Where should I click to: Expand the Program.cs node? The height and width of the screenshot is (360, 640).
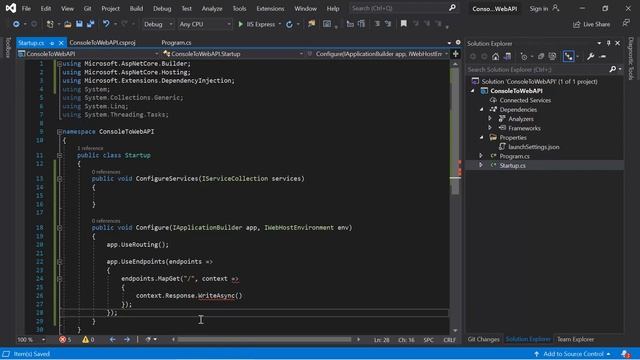click(x=481, y=156)
